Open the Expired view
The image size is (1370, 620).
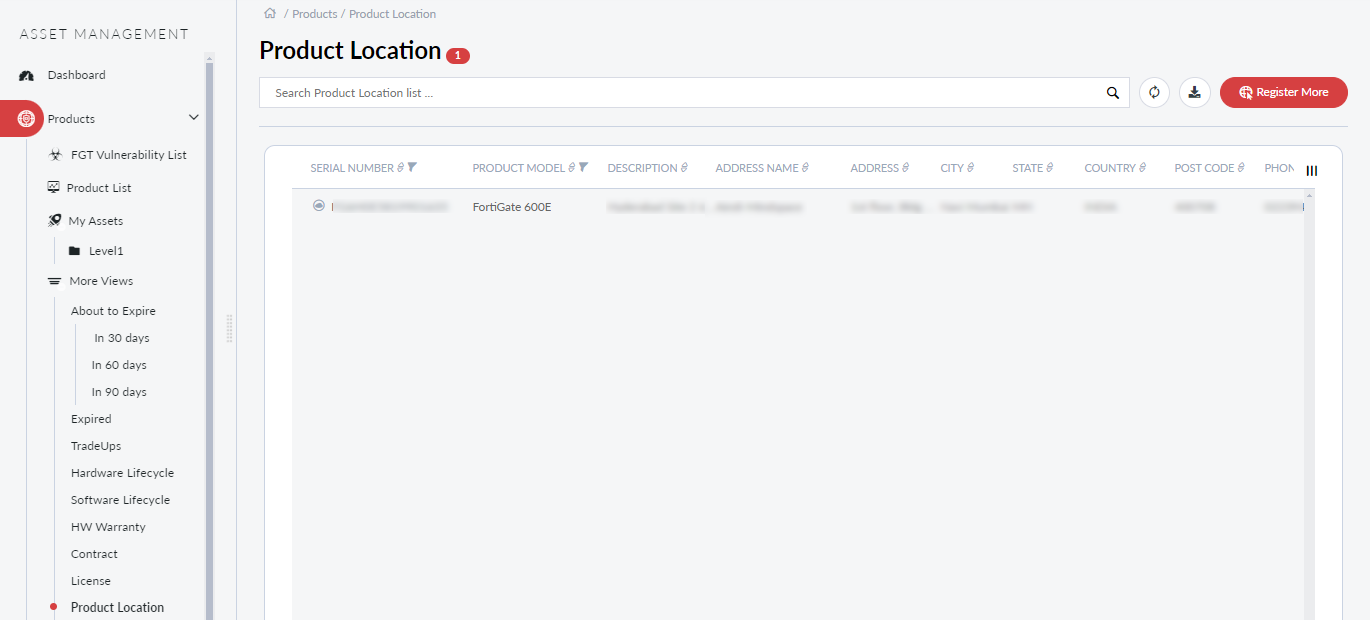click(x=91, y=419)
